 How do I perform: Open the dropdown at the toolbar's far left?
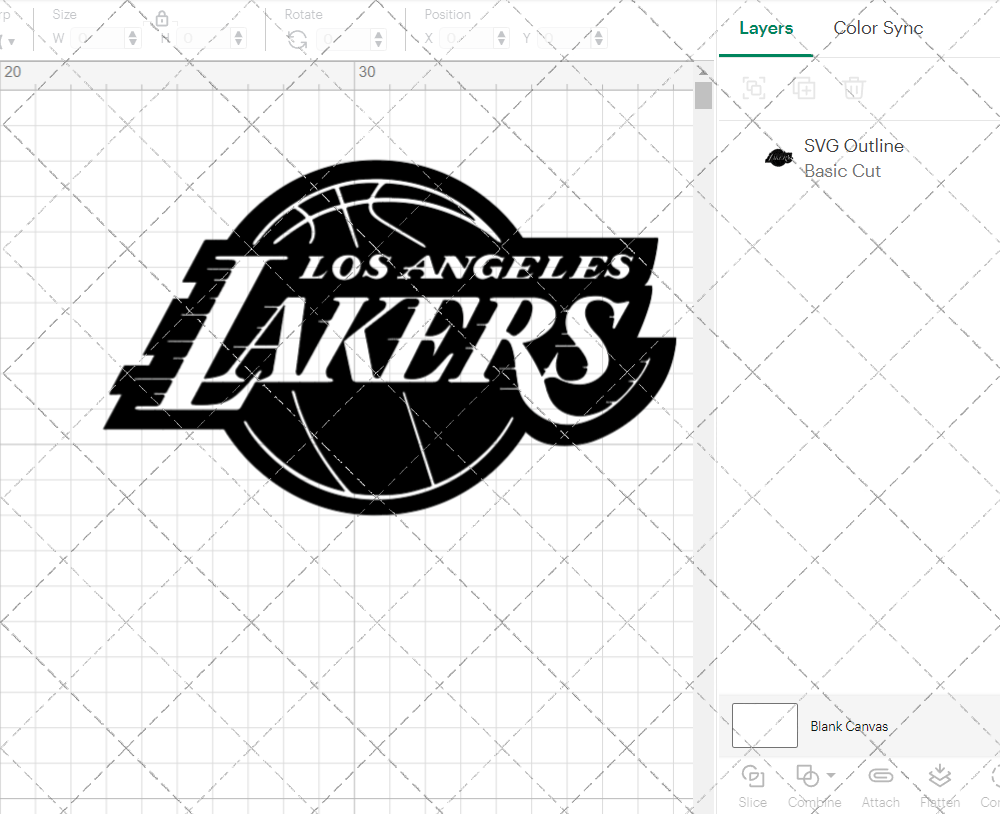pos(12,39)
